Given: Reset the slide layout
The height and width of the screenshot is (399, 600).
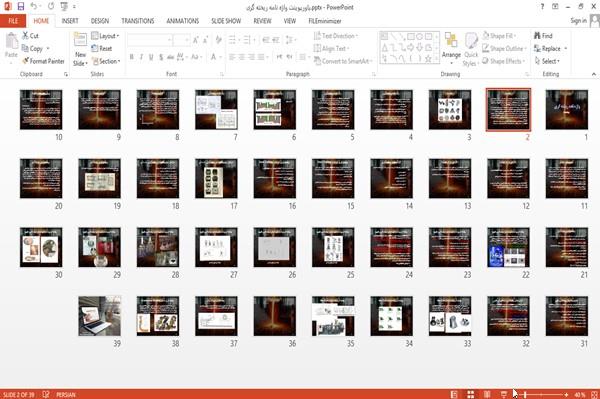Looking at the screenshot, I should click(x=102, y=49).
